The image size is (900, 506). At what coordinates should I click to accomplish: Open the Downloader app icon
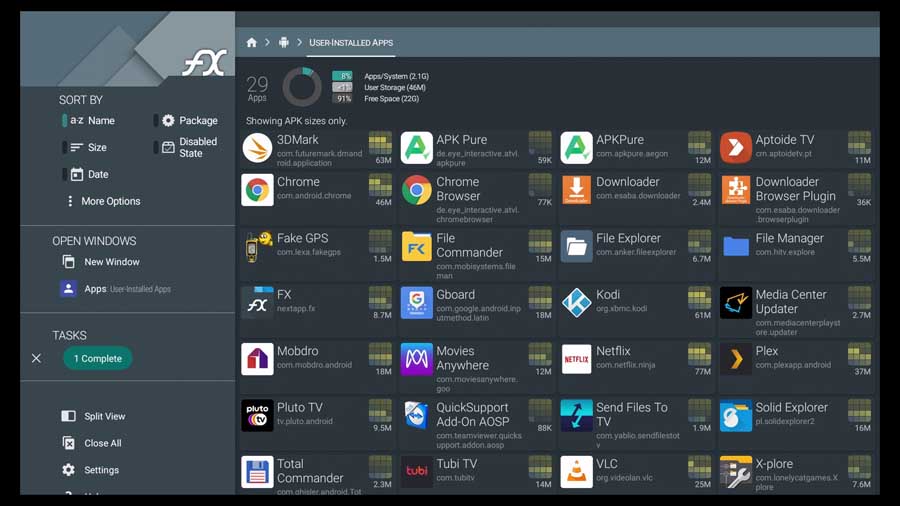[x=576, y=190]
